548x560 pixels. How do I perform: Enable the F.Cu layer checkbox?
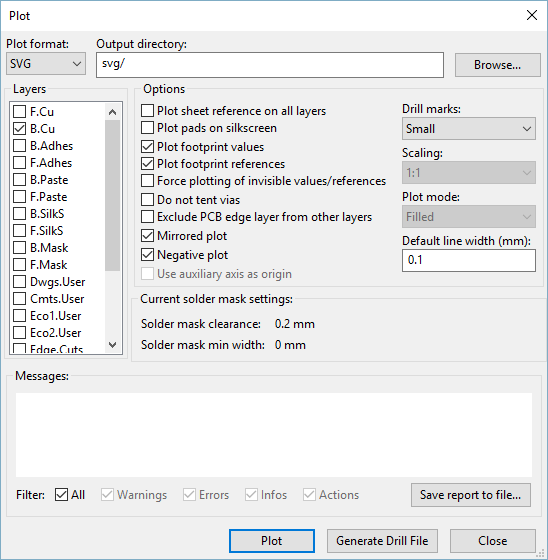[x=19, y=112]
